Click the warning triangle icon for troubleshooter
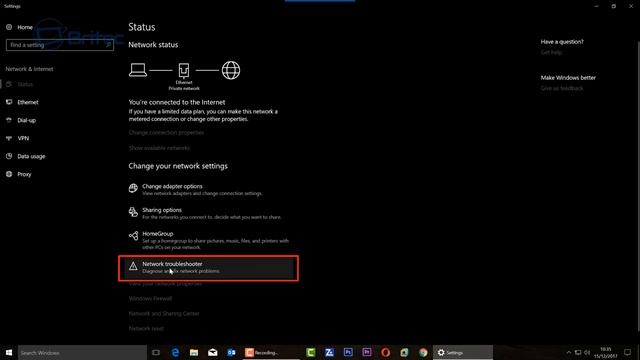The width and height of the screenshot is (640, 360). [133, 266]
